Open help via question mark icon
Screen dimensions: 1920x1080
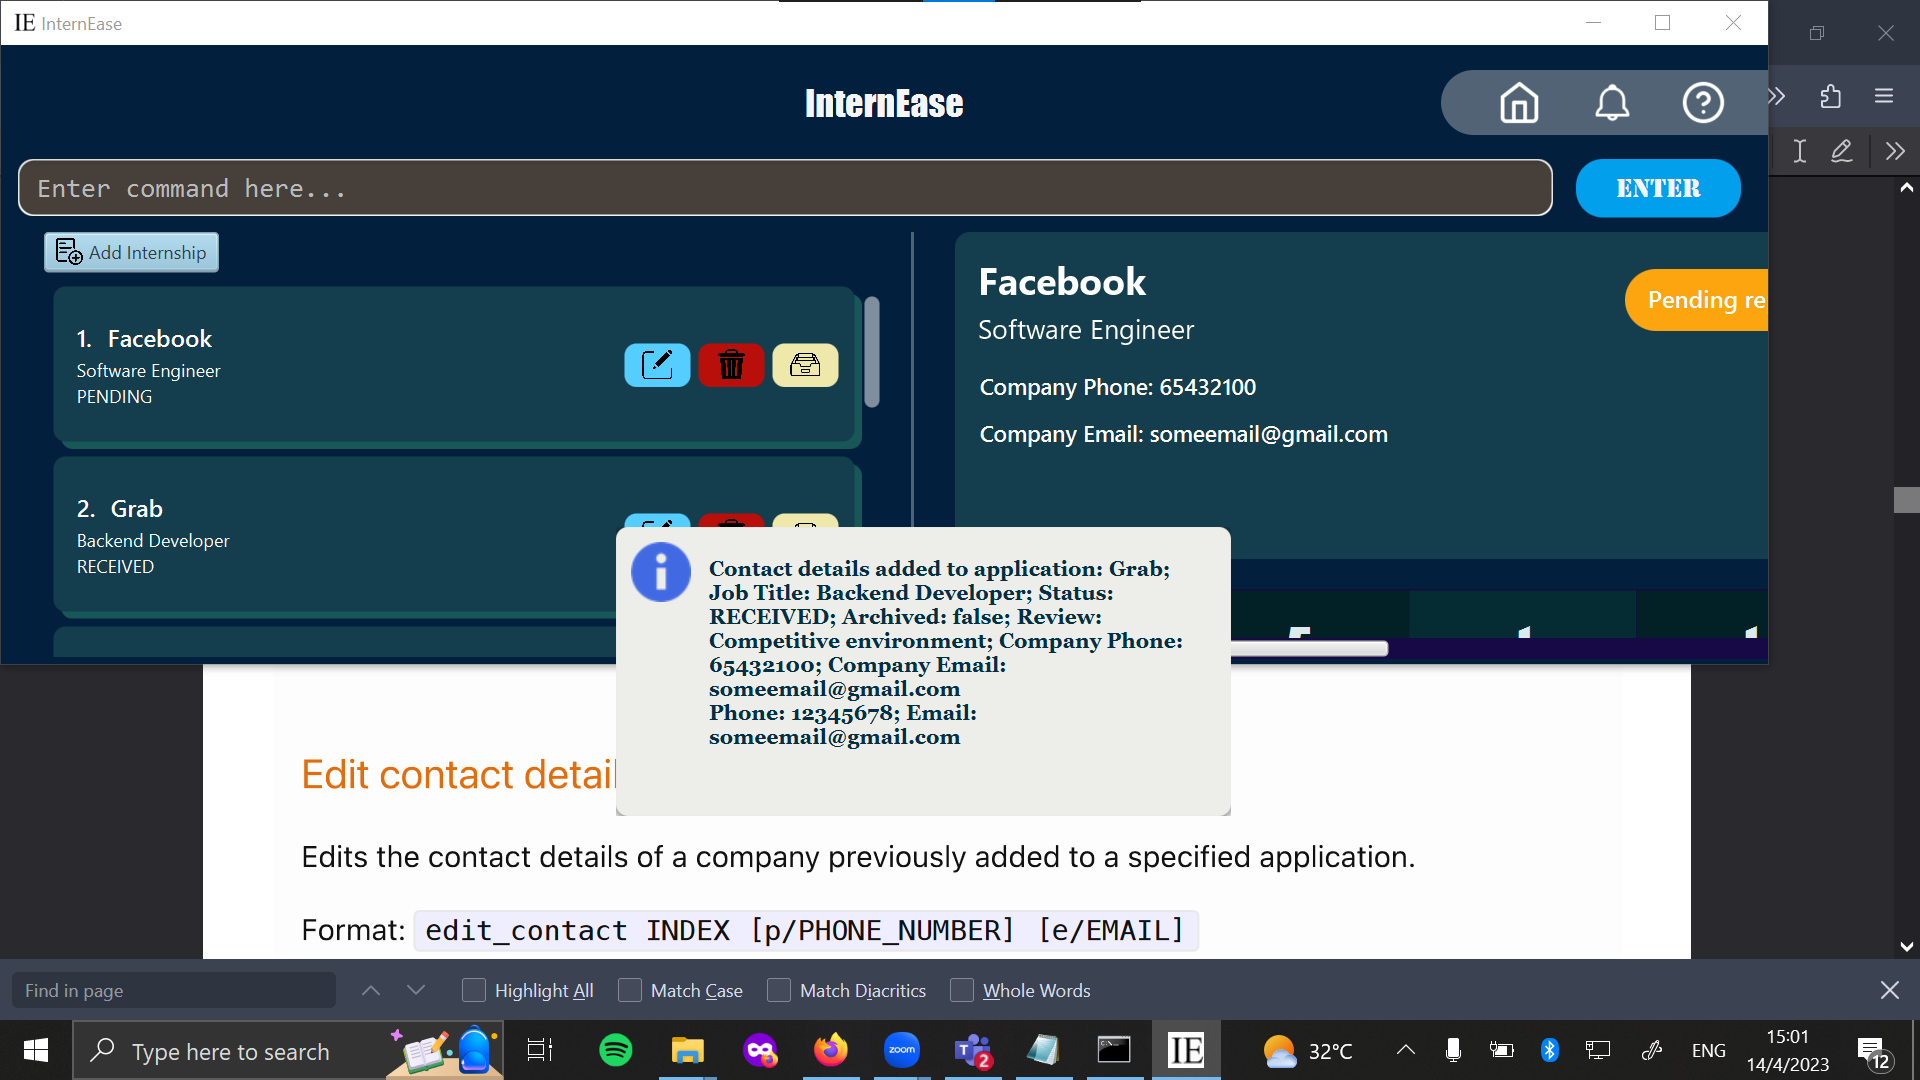[1702, 102]
